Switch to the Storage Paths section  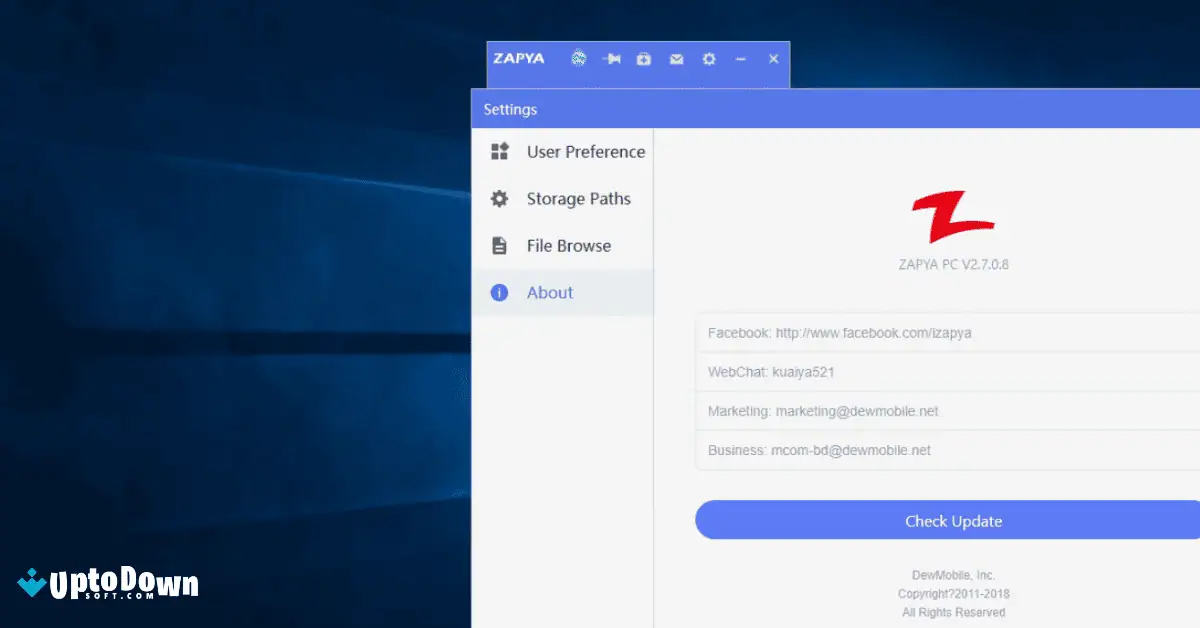pos(578,198)
